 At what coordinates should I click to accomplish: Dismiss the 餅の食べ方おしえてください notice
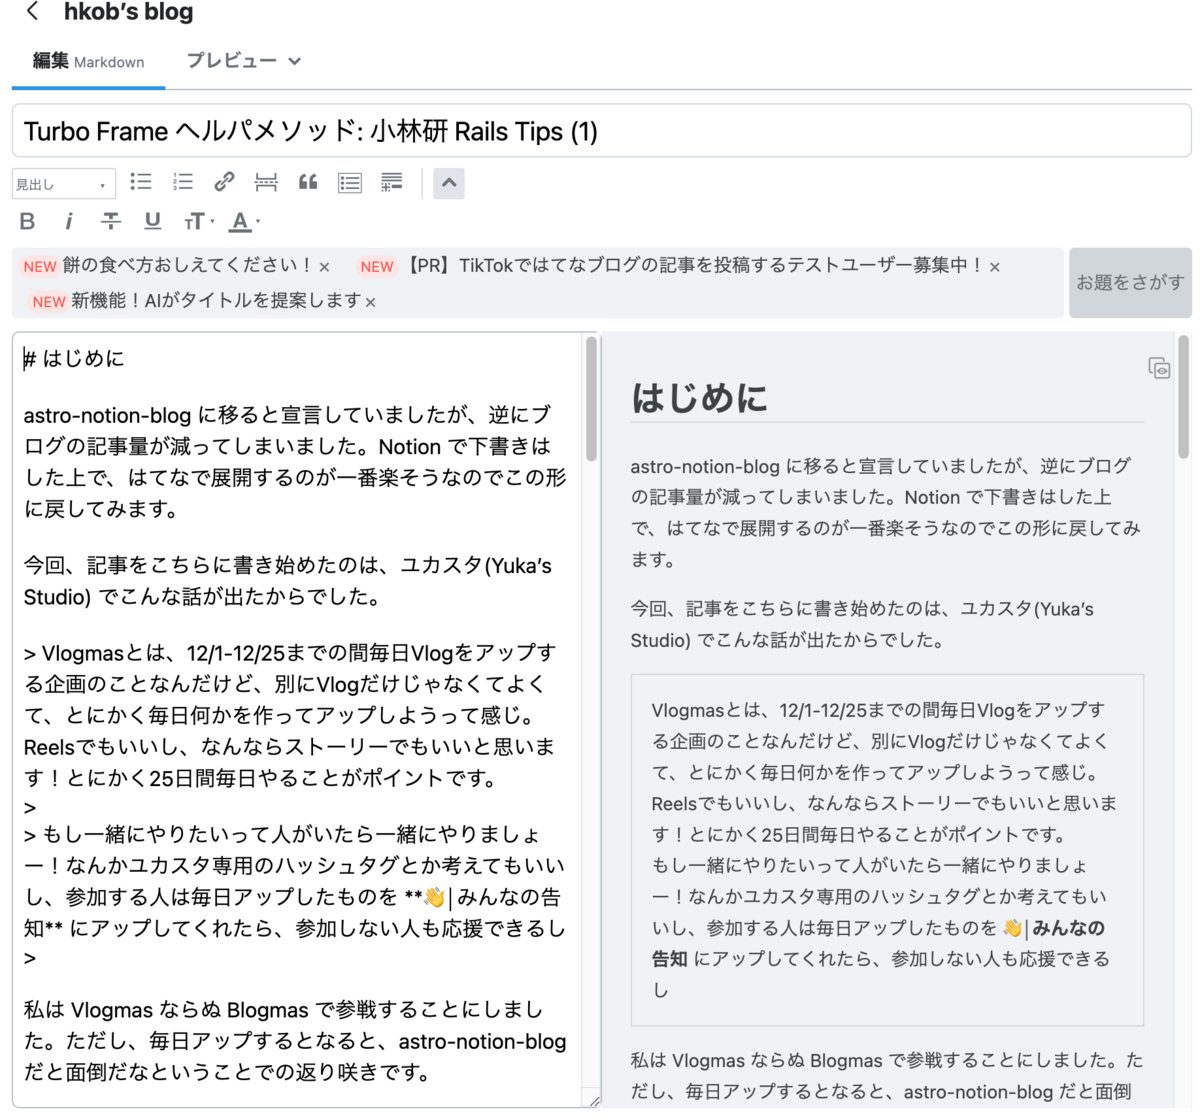click(324, 267)
